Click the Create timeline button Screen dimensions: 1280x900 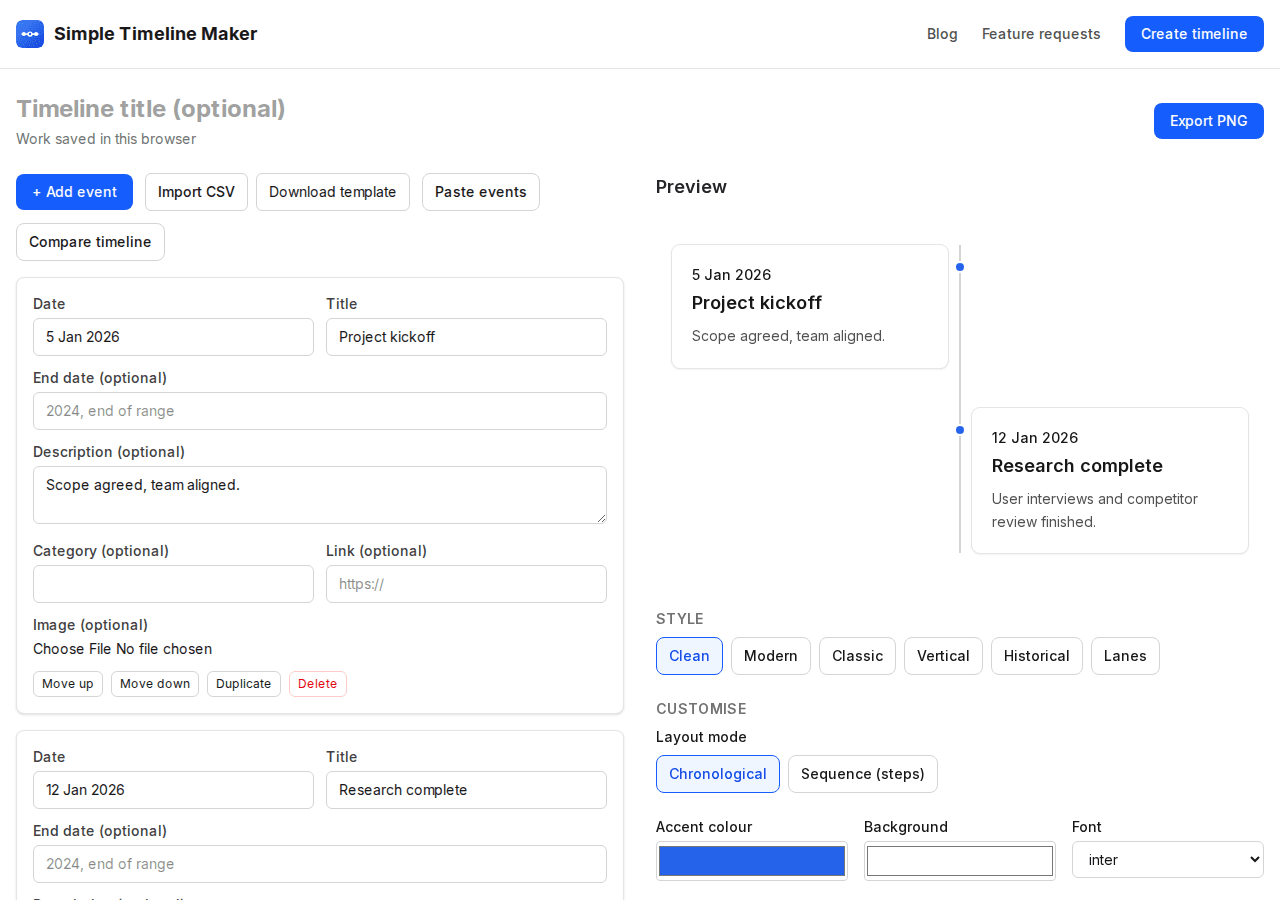(x=1194, y=34)
